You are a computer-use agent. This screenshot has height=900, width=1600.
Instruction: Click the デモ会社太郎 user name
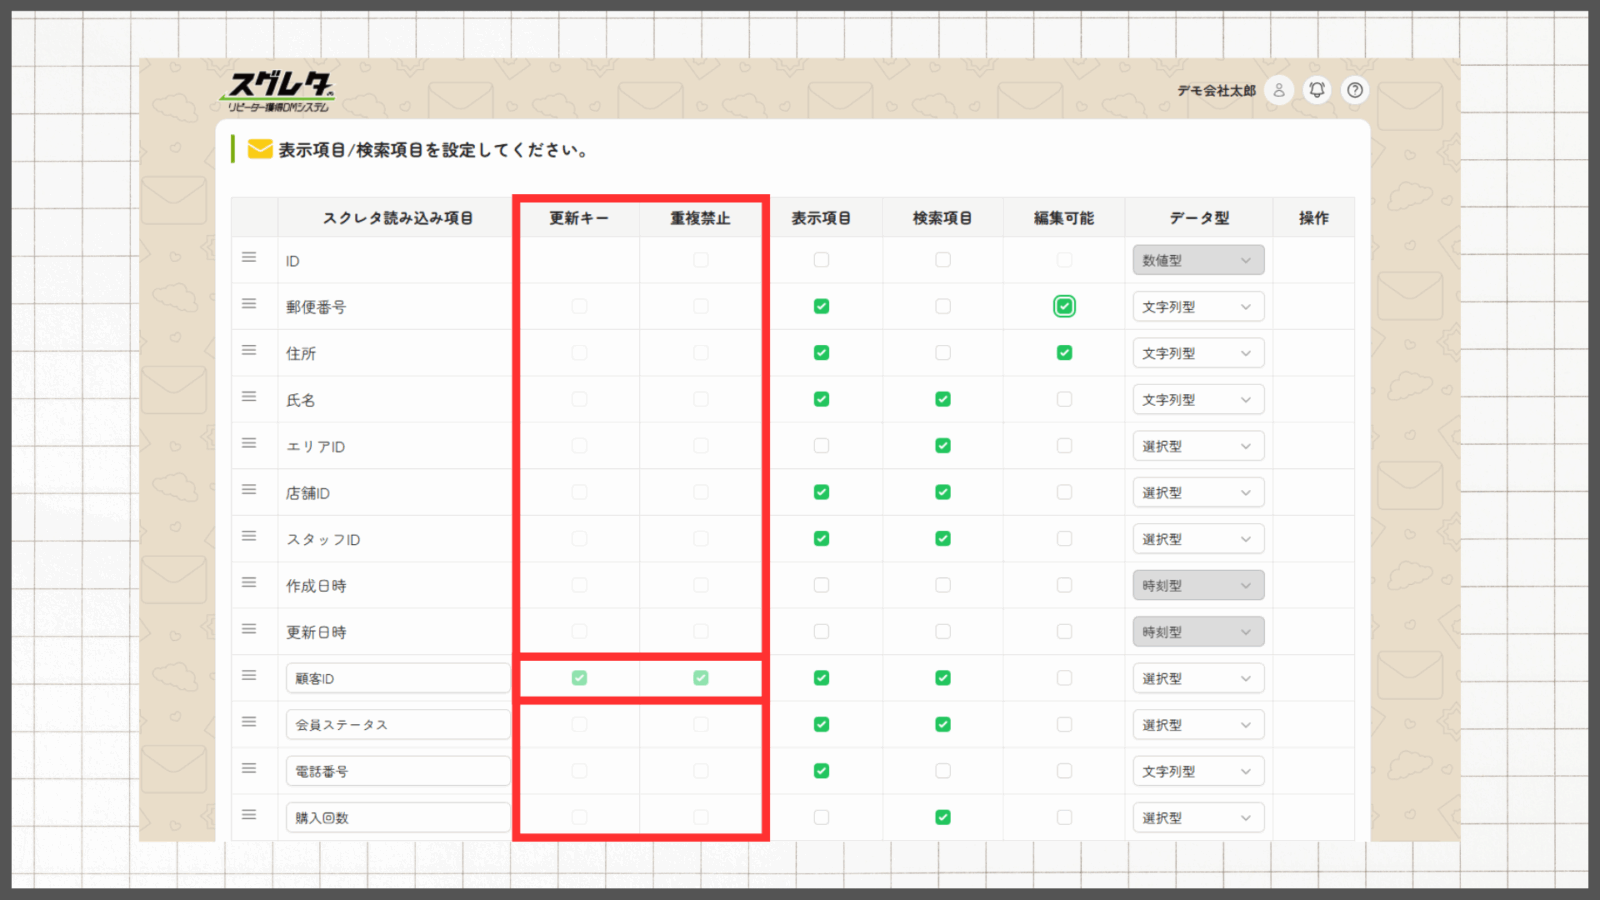pyautogui.click(x=1216, y=91)
